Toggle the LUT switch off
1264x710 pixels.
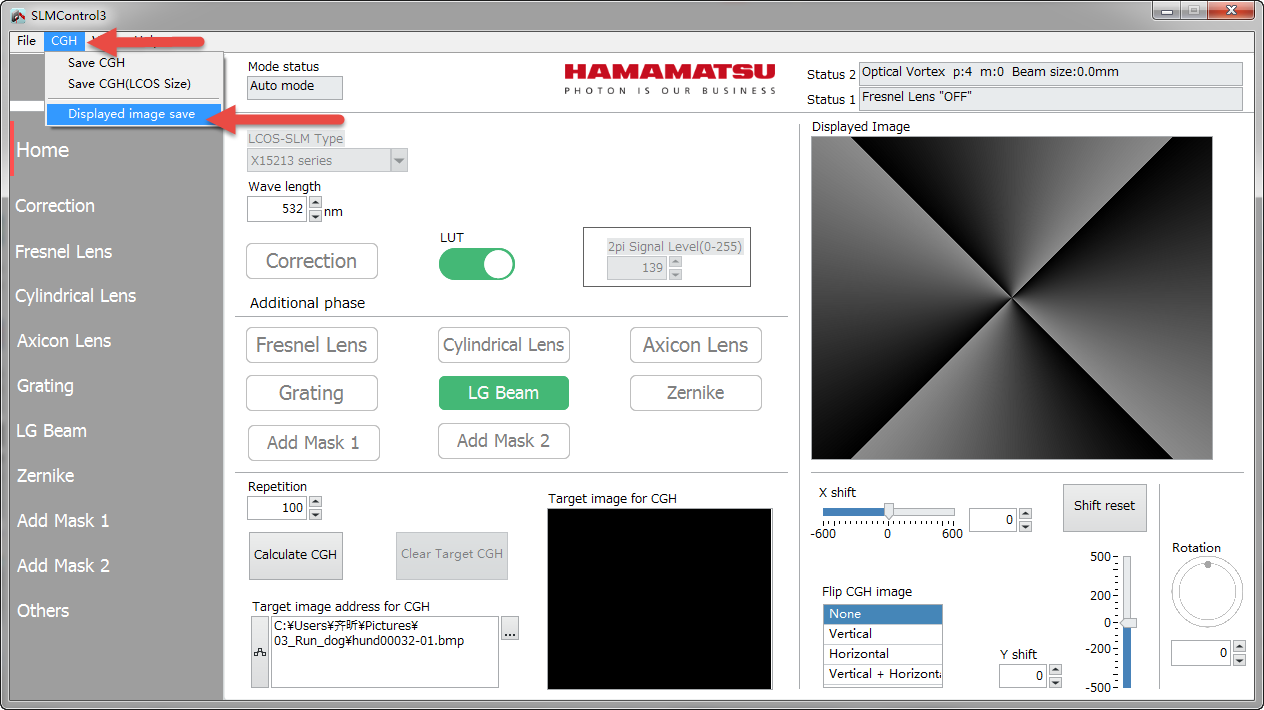(477, 264)
